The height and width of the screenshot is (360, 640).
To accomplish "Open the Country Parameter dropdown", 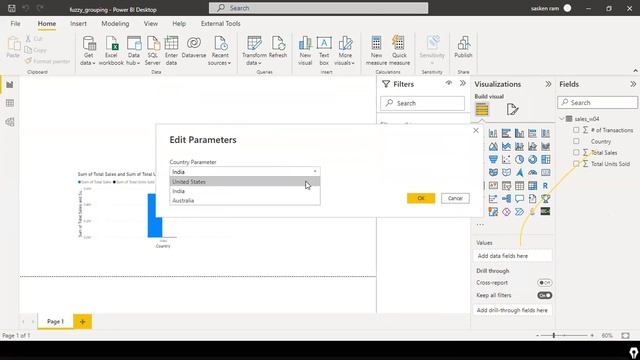I will pos(245,172).
